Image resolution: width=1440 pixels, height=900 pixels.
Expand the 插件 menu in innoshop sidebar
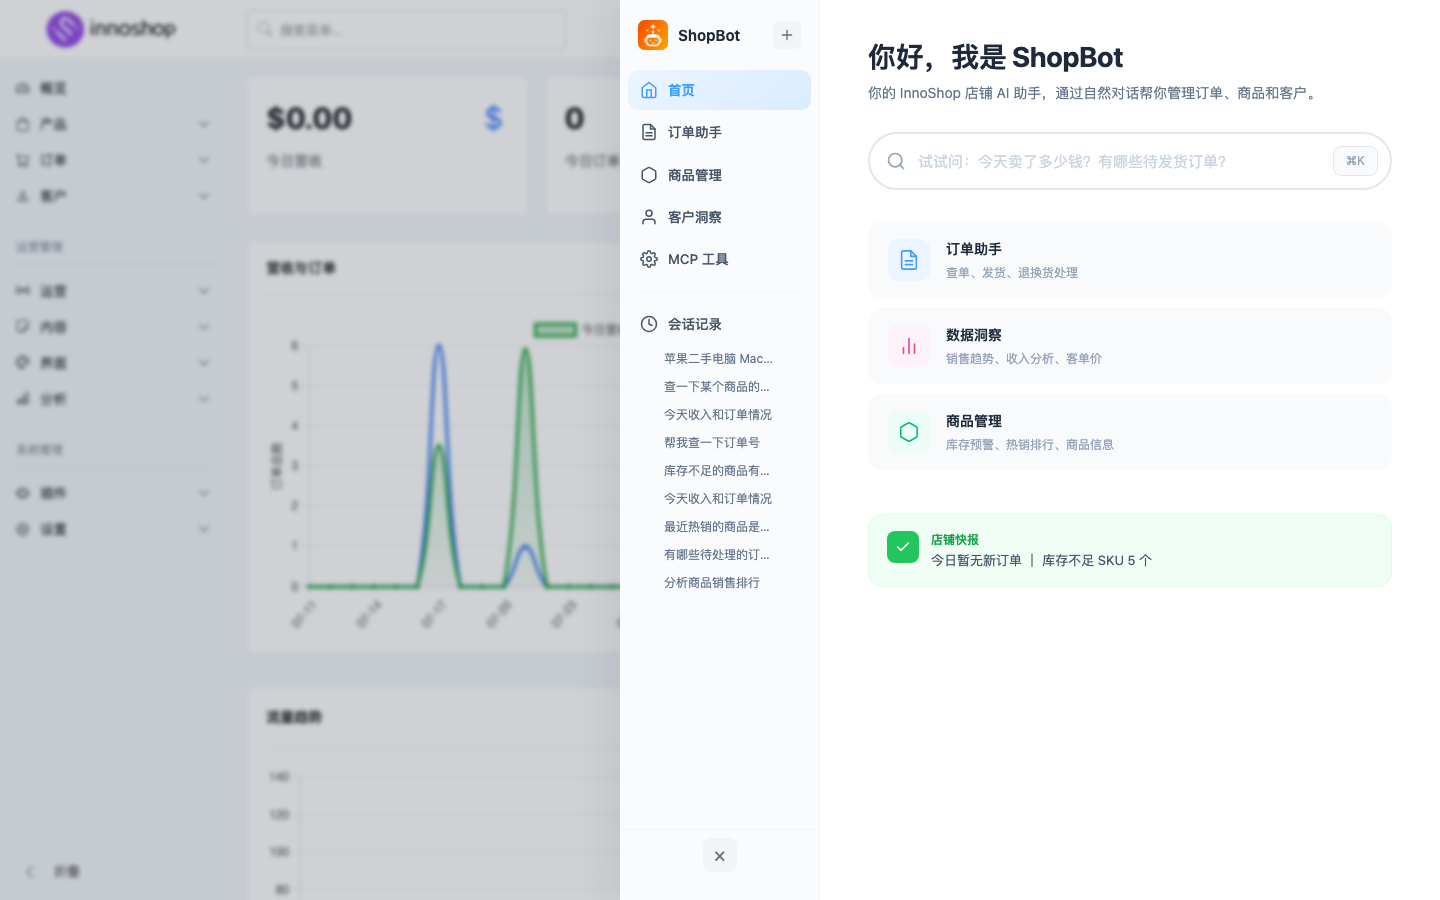[113, 493]
